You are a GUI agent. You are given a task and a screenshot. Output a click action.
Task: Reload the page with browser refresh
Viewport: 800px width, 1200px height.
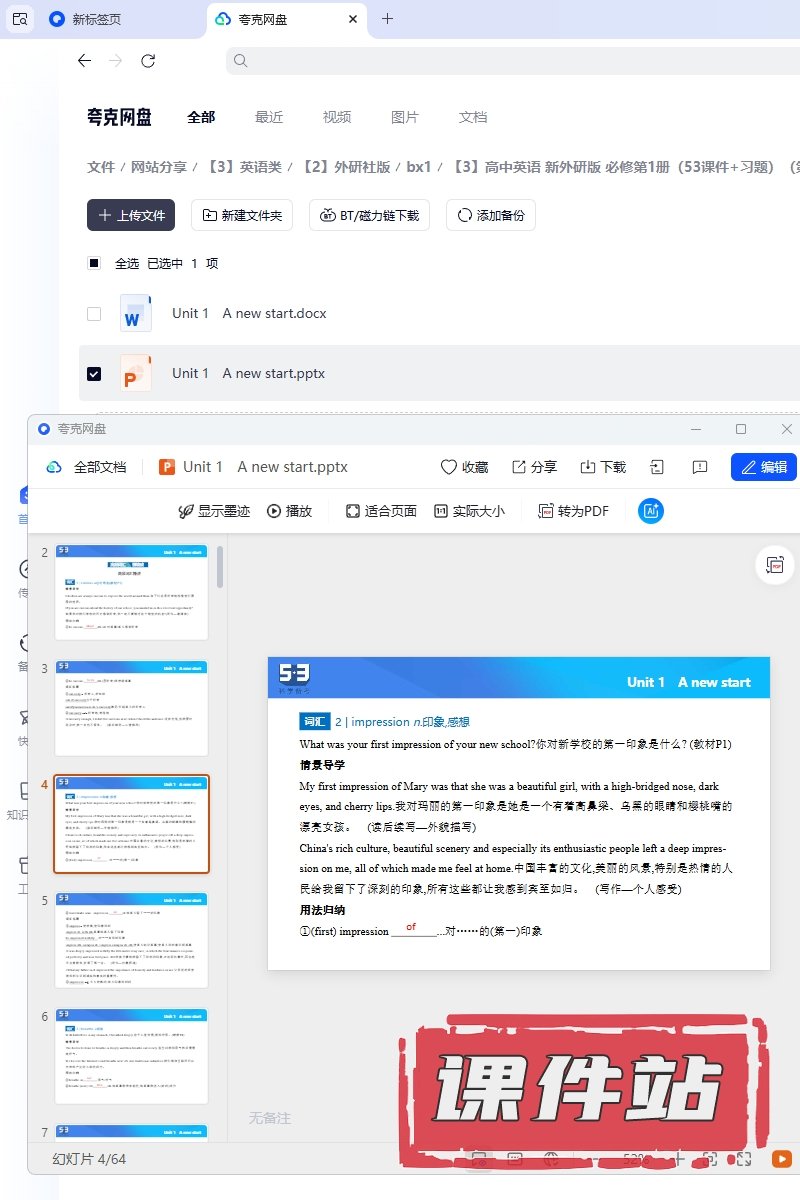coord(148,61)
